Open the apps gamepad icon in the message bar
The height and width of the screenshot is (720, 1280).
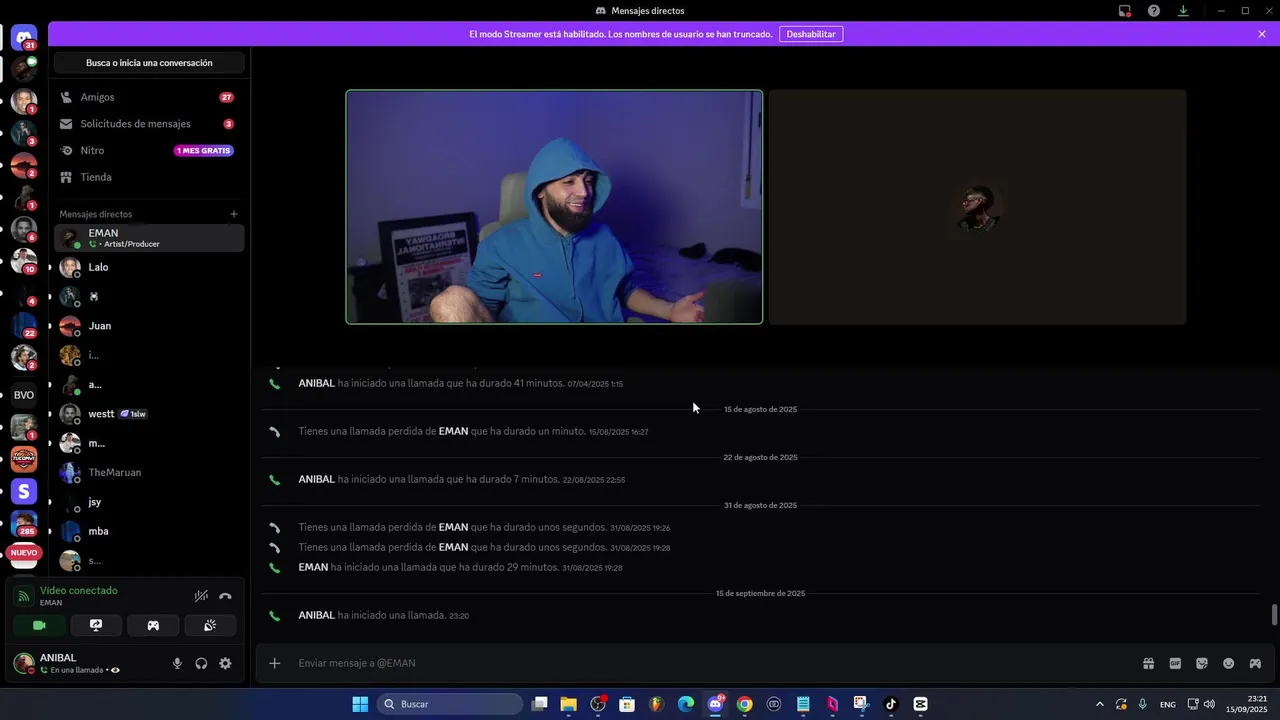click(x=1255, y=663)
